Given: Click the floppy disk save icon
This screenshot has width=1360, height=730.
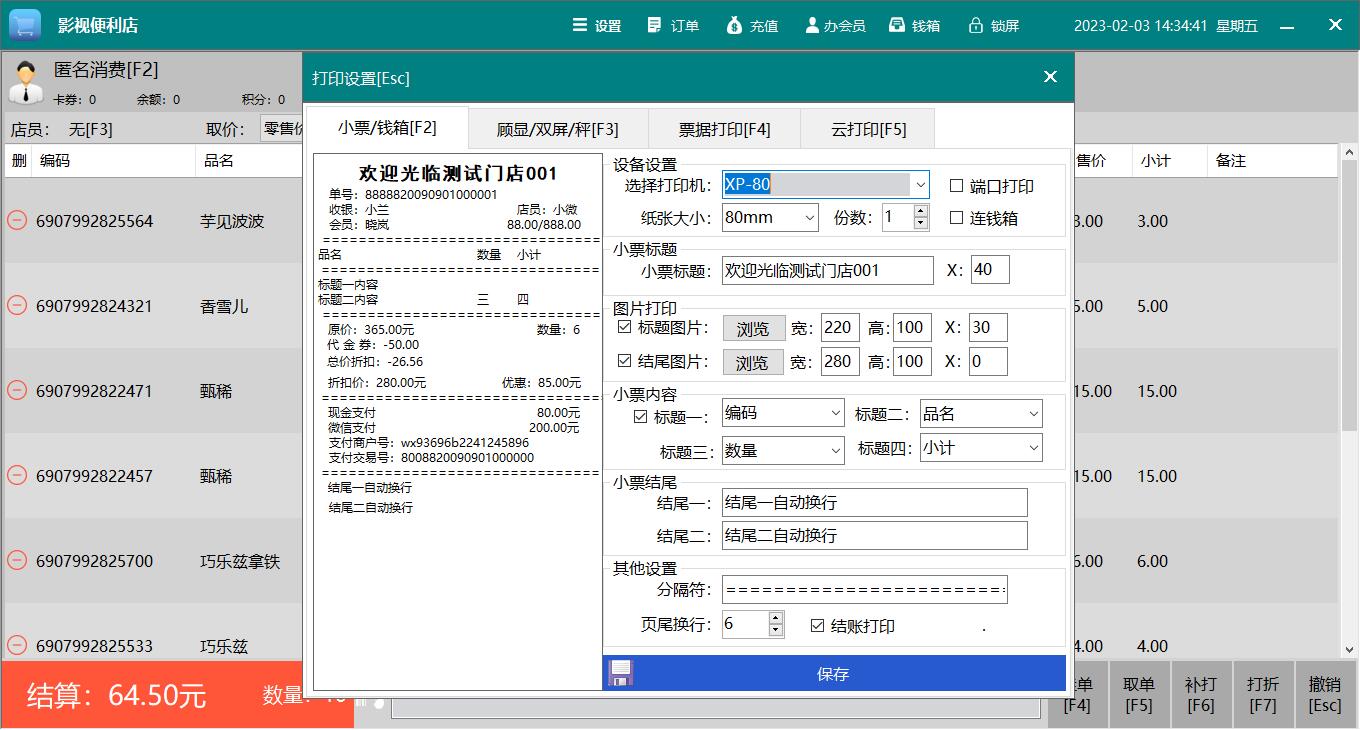Looking at the screenshot, I should [620, 673].
